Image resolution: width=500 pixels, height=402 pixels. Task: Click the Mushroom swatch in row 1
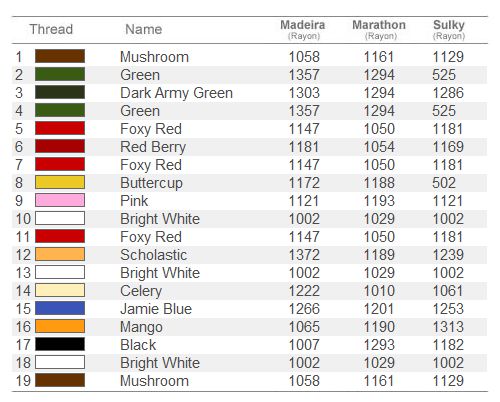(60, 56)
